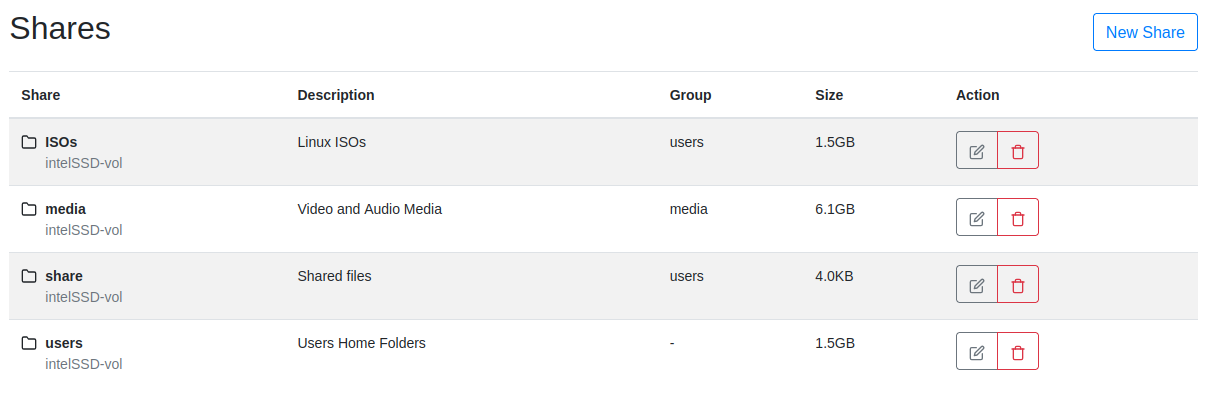Select the media share name
1208x401 pixels.
point(66,209)
